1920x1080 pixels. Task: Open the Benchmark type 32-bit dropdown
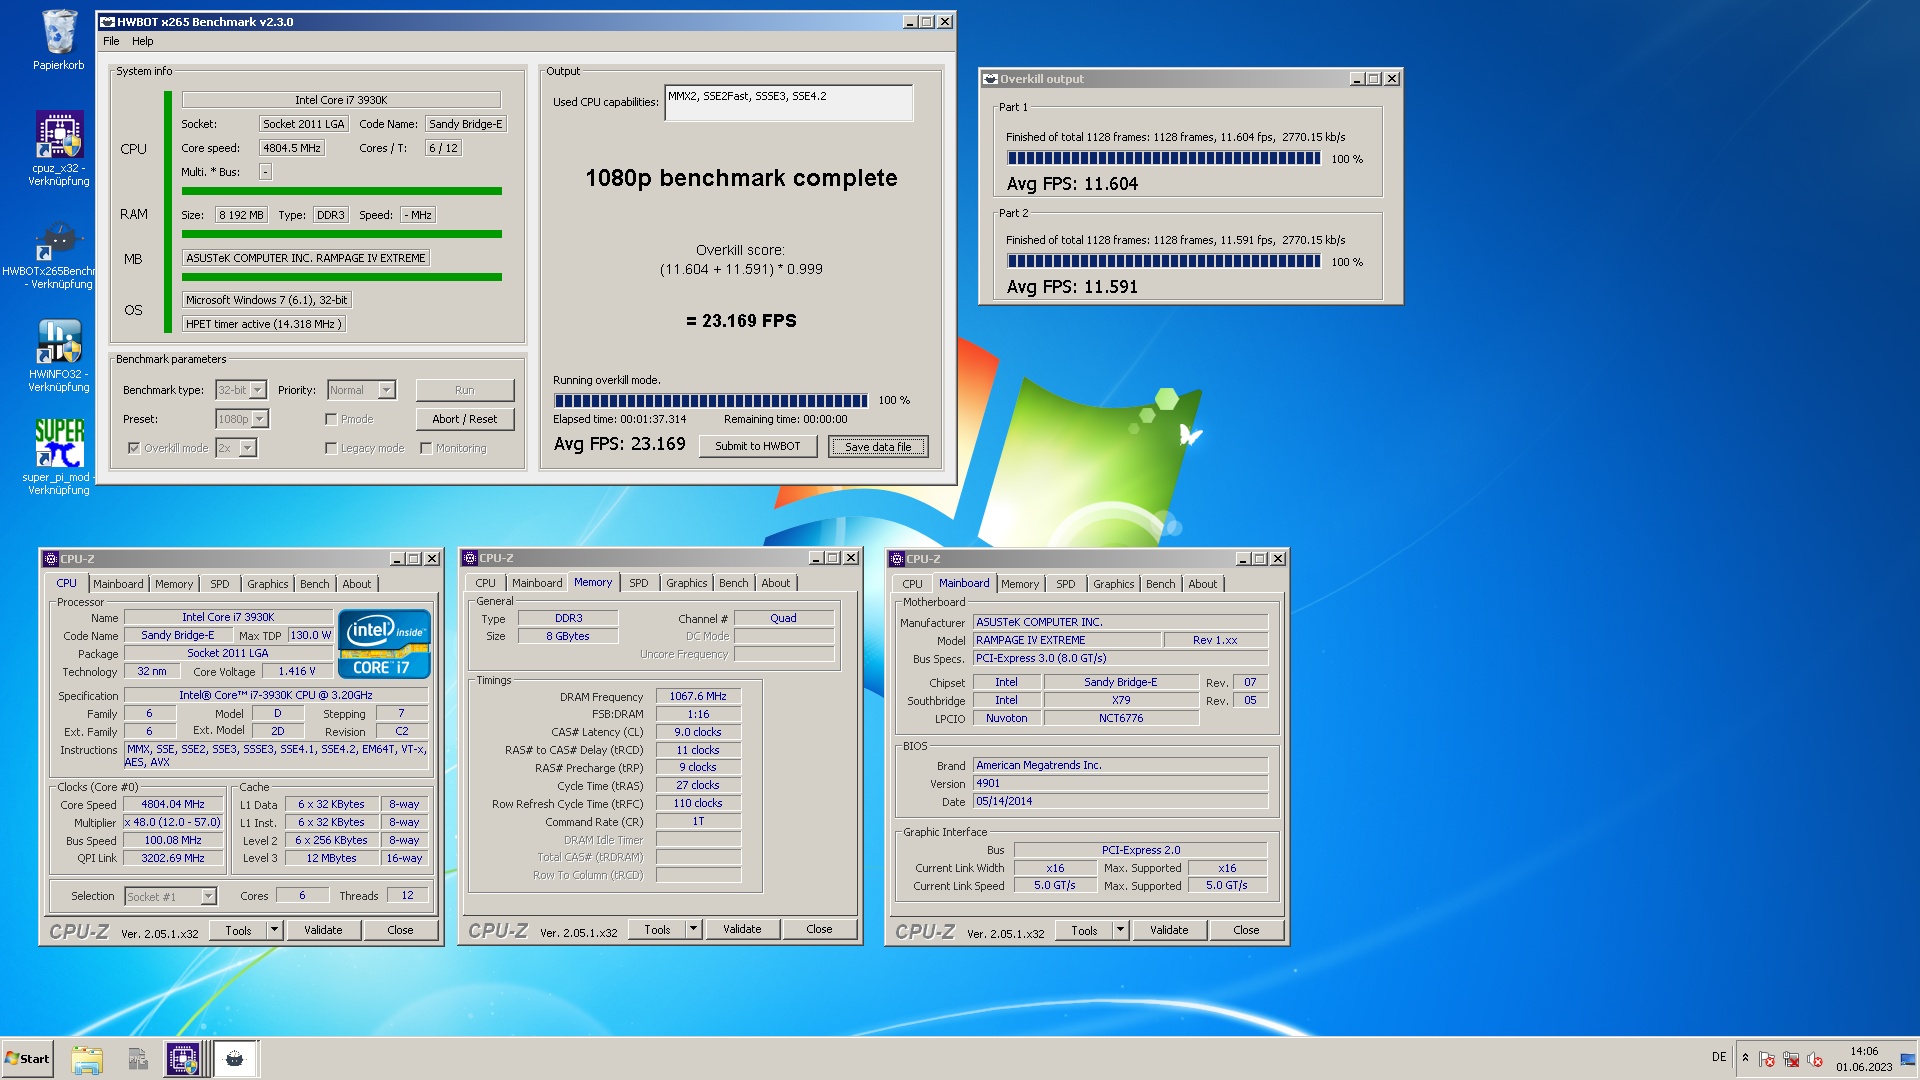tap(258, 390)
